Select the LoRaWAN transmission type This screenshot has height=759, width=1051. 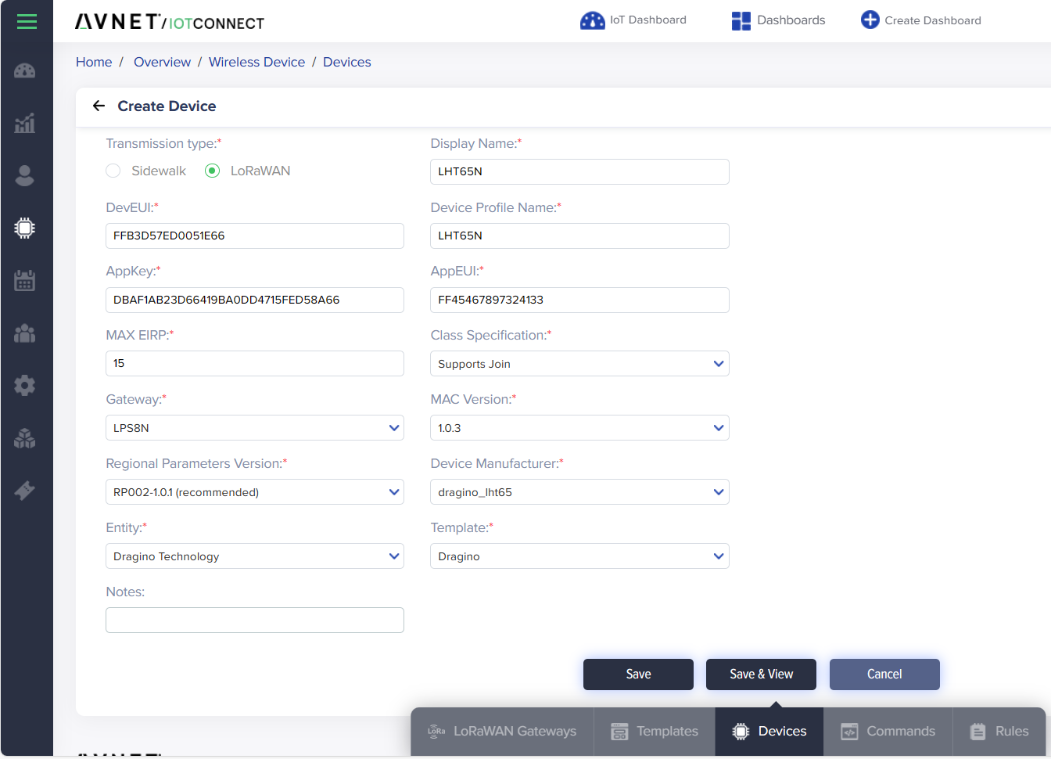pyautogui.click(x=212, y=171)
